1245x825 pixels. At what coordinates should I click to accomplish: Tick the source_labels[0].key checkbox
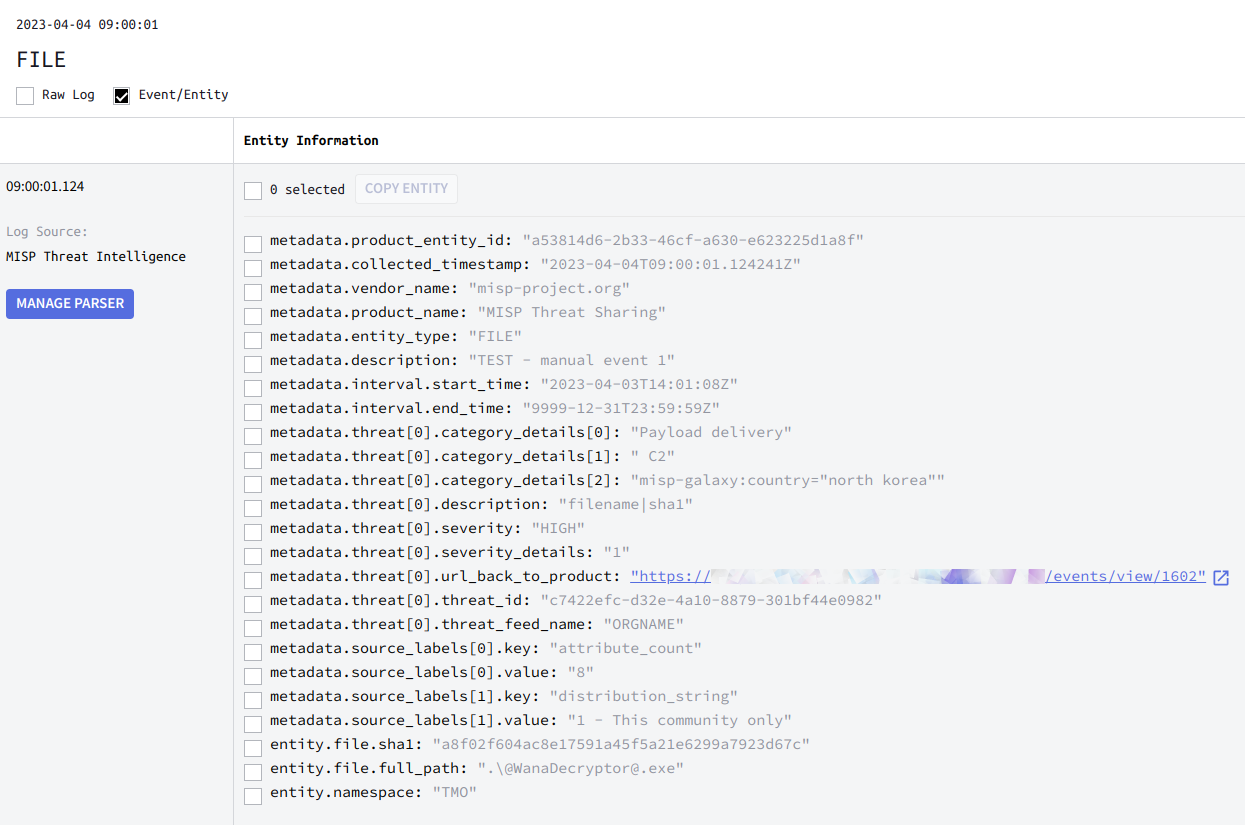[253, 652]
